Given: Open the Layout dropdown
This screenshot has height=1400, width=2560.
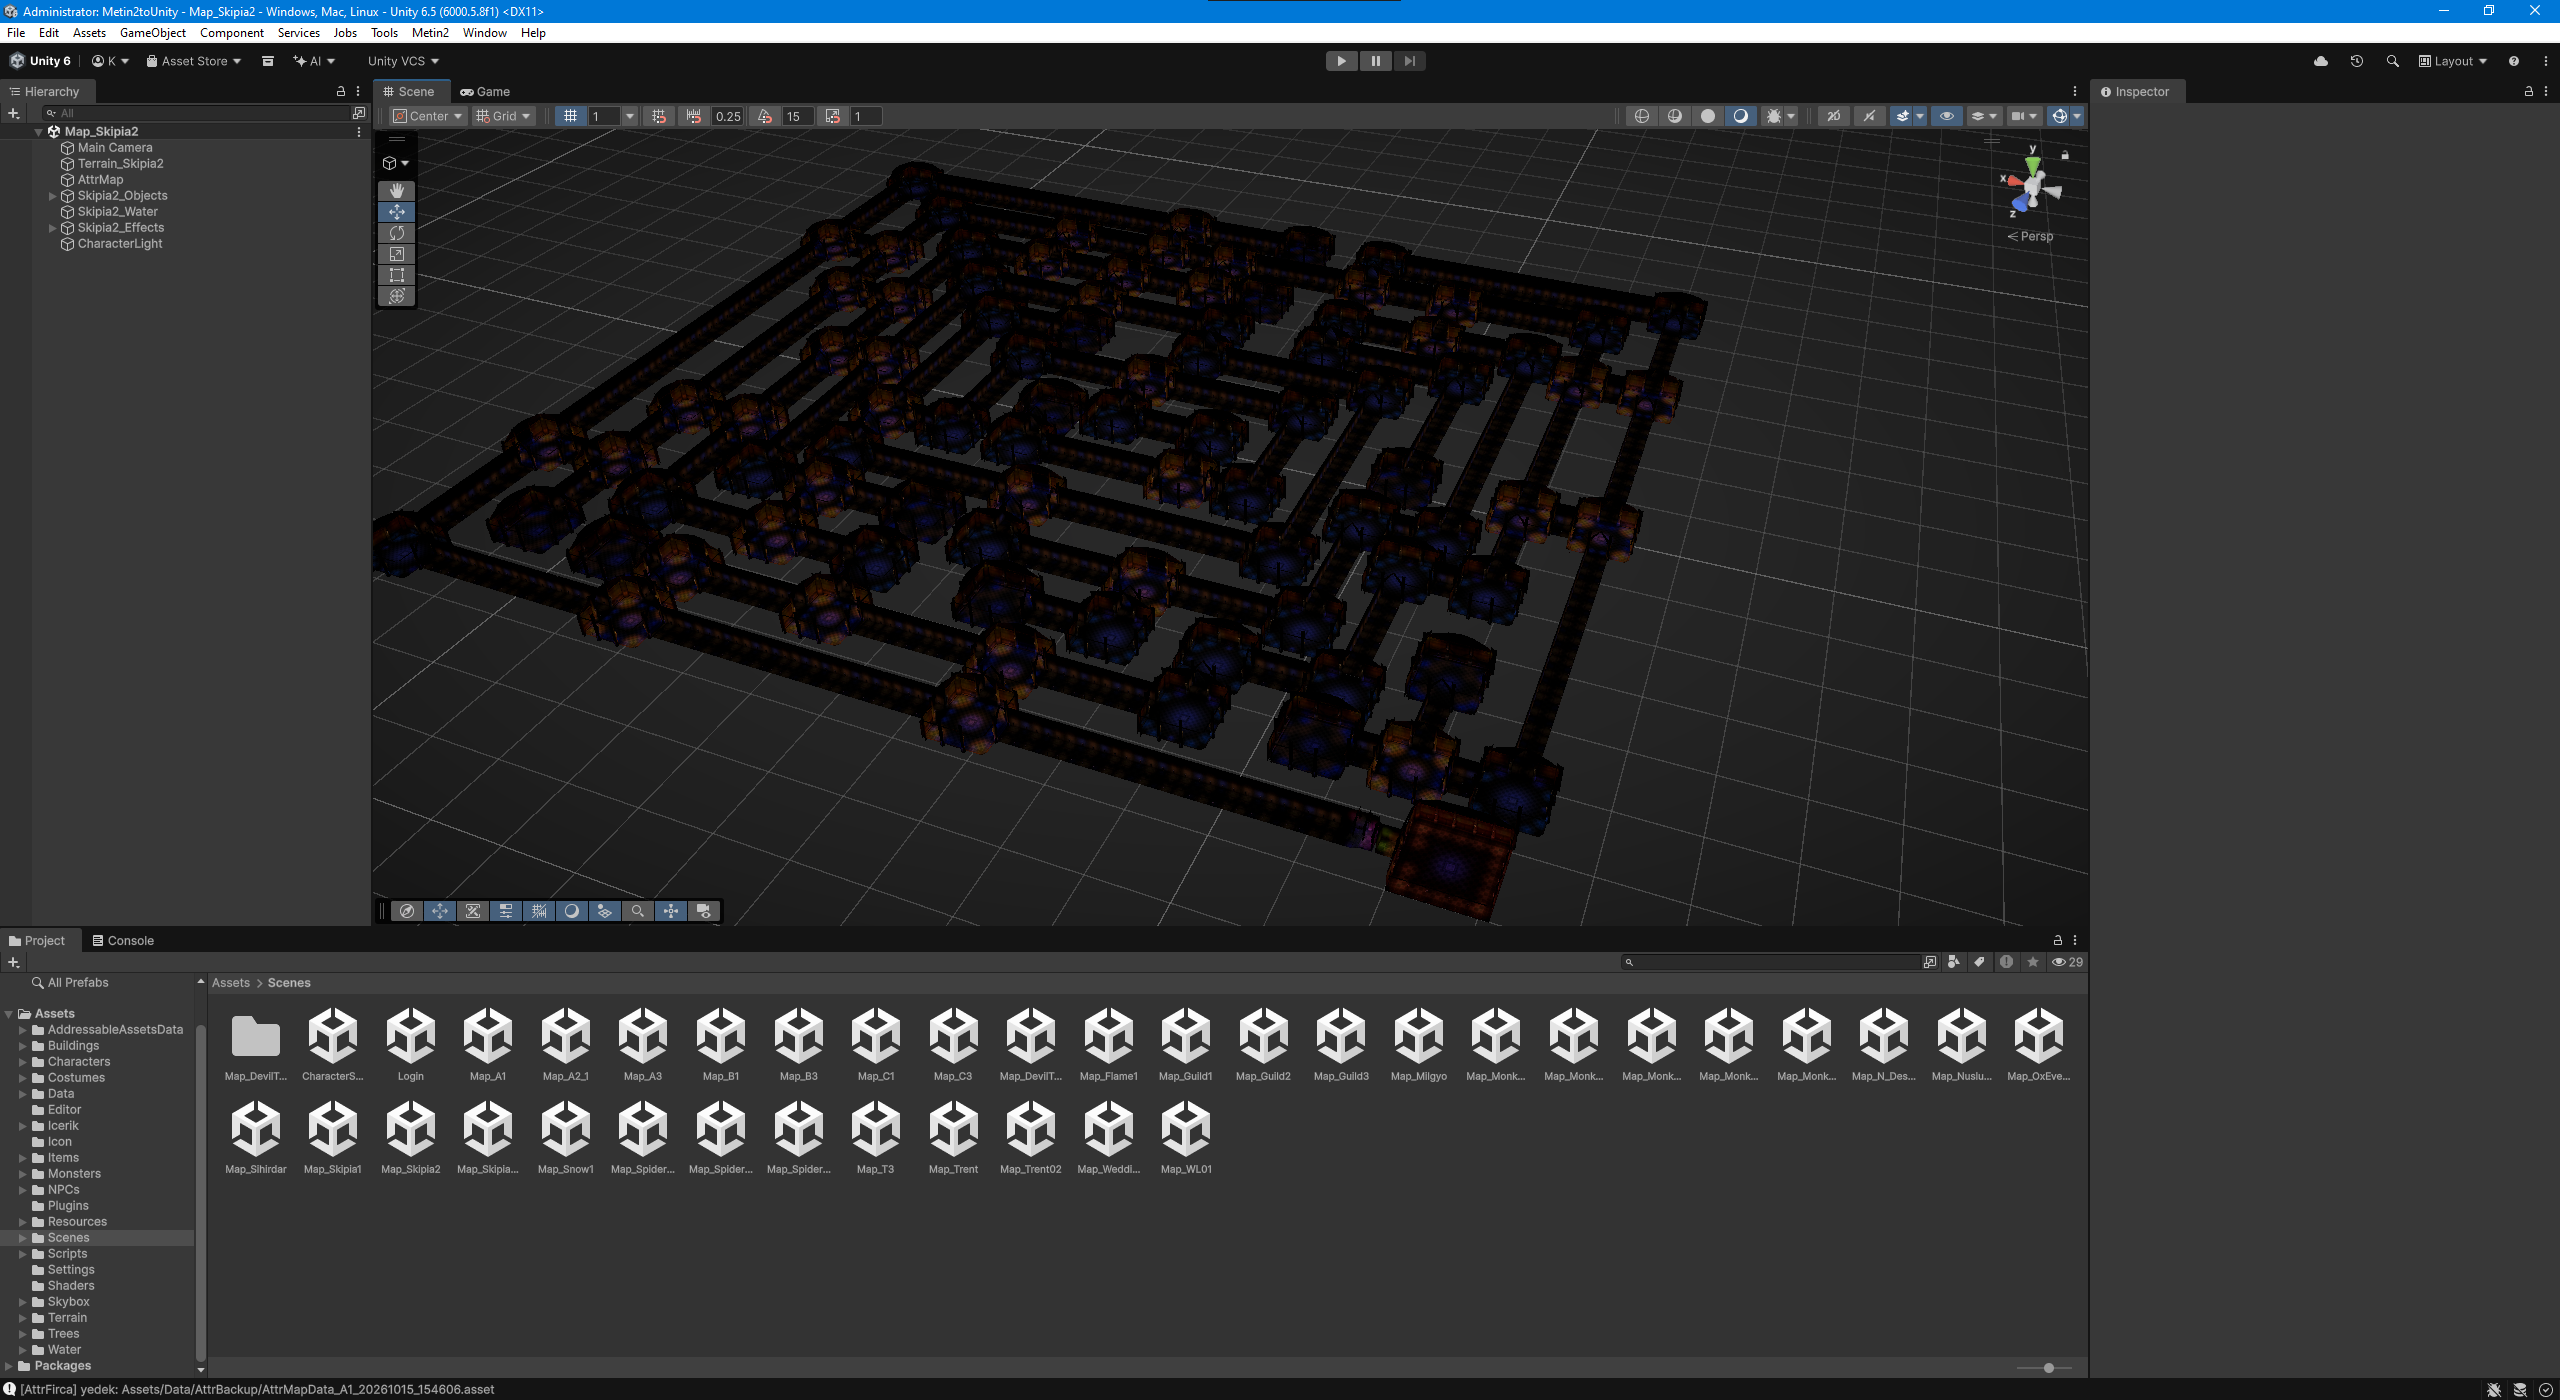Looking at the screenshot, I should tap(2453, 61).
